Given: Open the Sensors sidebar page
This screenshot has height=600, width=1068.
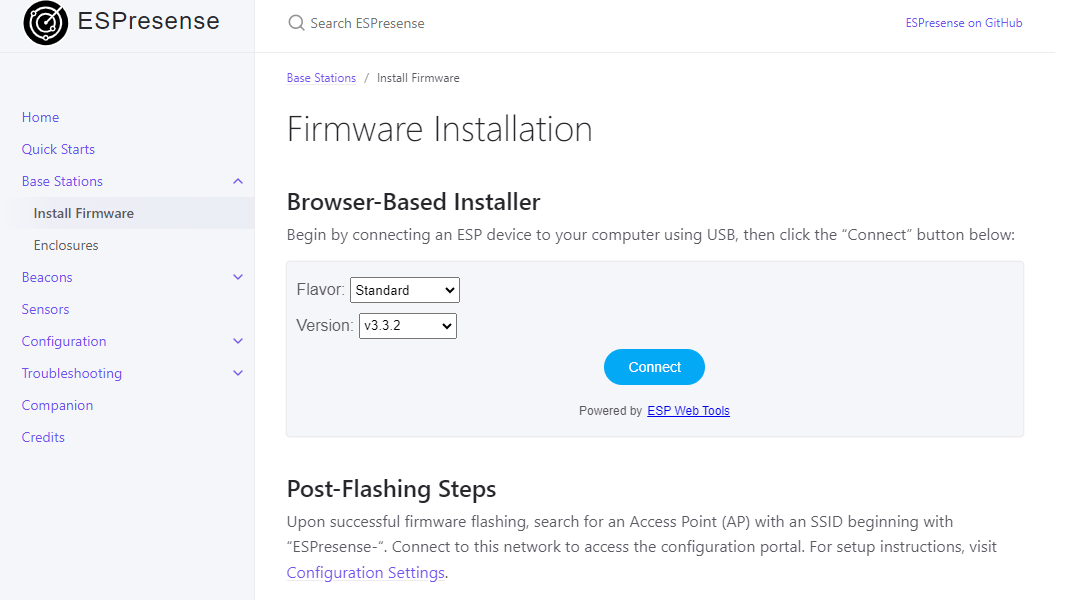Looking at the screenshot, I should [45, 309].
